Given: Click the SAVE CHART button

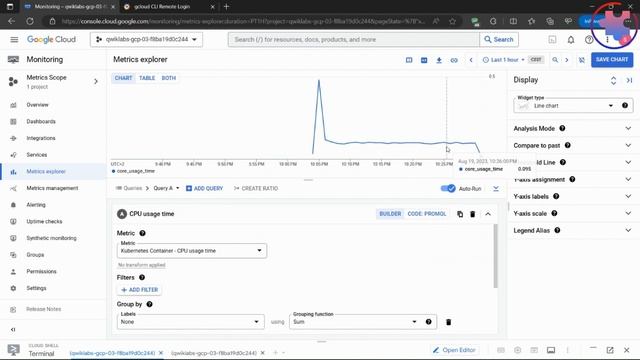Looking at the screenshot, I should point(612,60).
